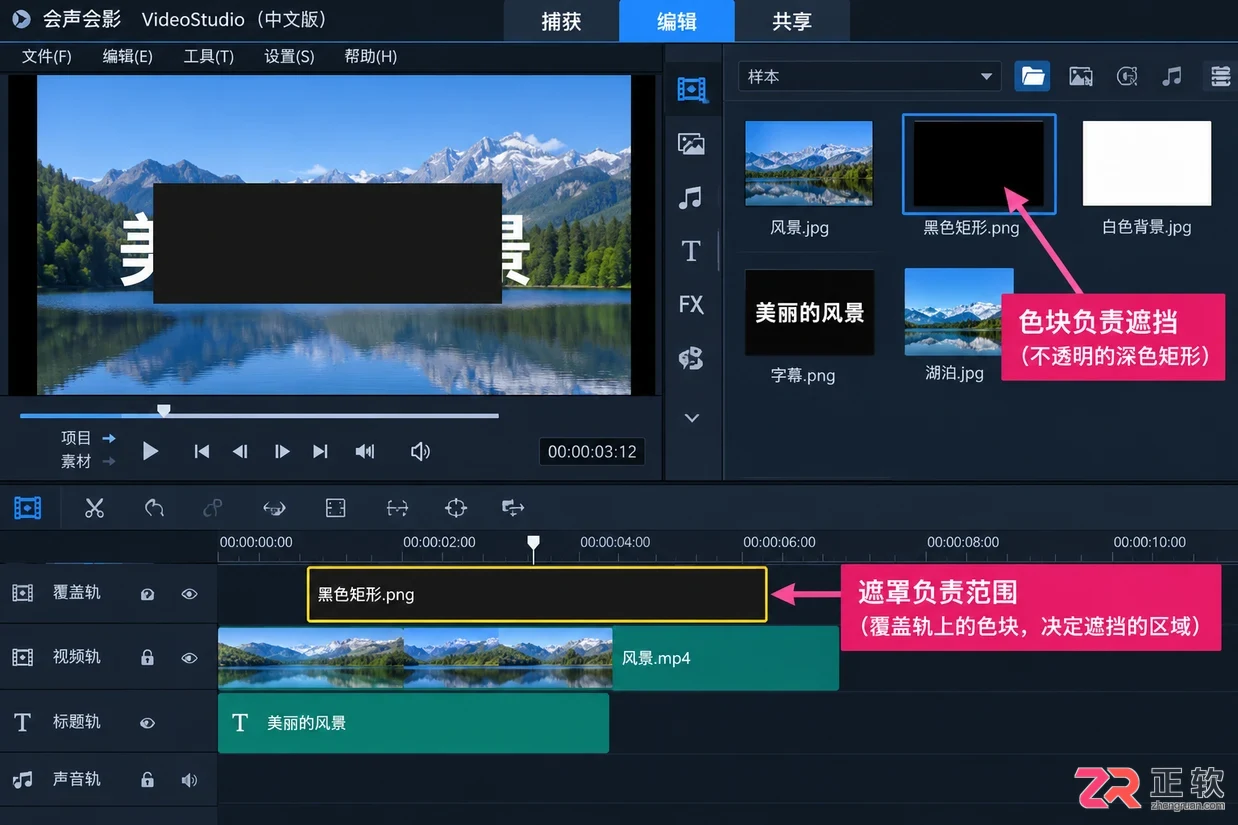Click the preview scrubber slider handle
This screenshot has width=1238, height=825.
pos(164,411)
